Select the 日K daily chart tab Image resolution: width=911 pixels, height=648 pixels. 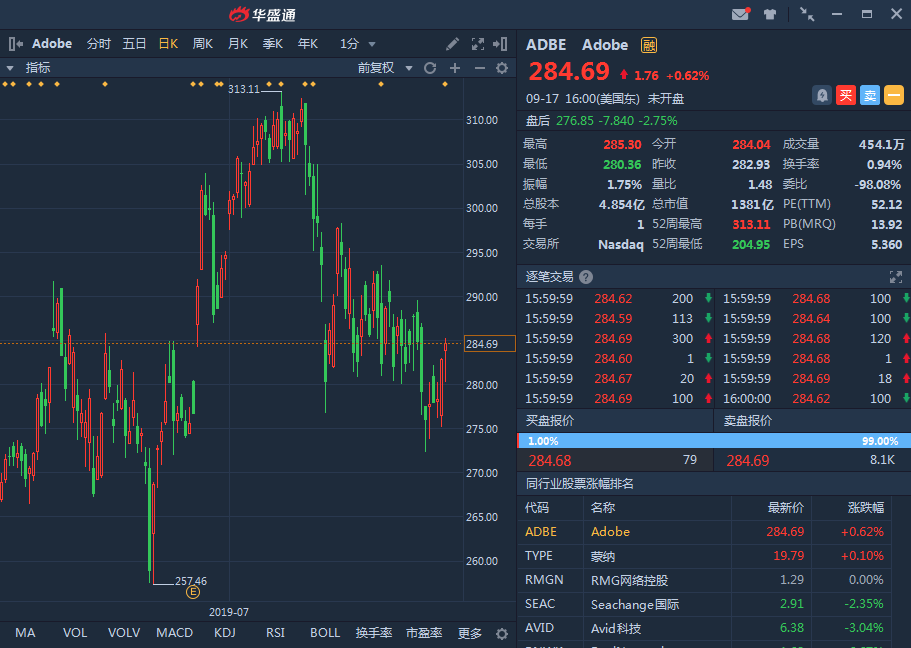(168, 44)
